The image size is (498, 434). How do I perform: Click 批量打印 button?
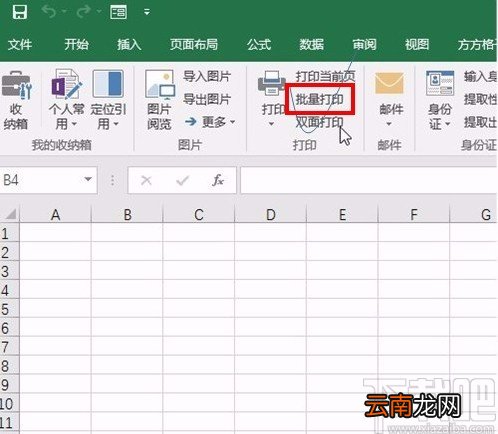click(319, 99)
